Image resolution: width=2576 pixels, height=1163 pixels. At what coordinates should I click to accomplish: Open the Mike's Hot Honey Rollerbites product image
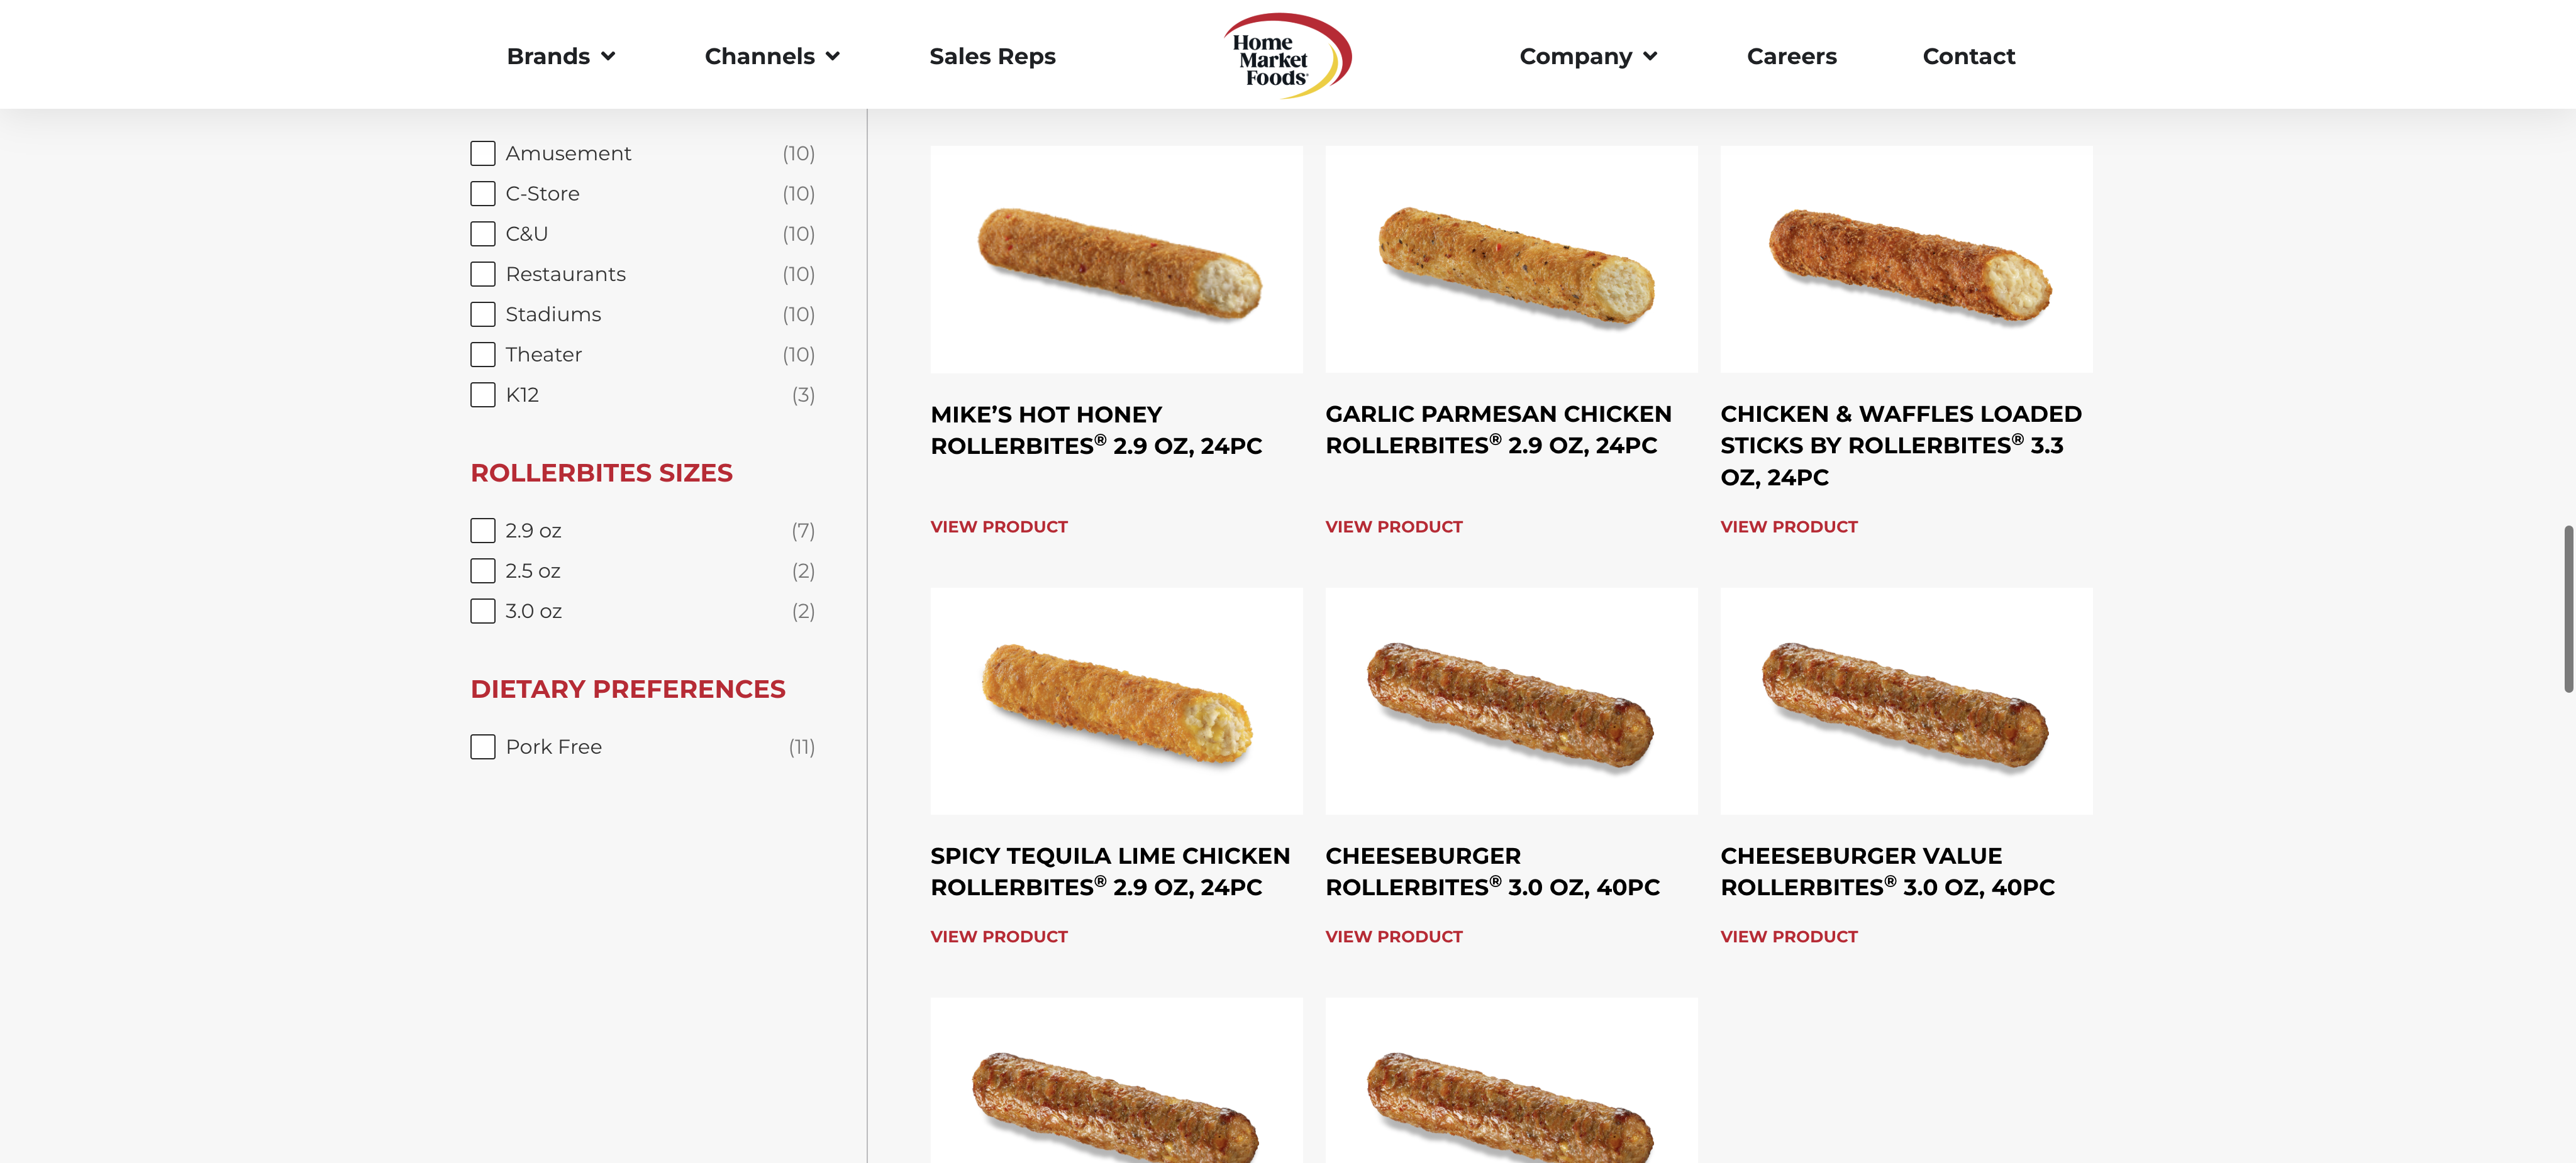tap(1116, 260)
